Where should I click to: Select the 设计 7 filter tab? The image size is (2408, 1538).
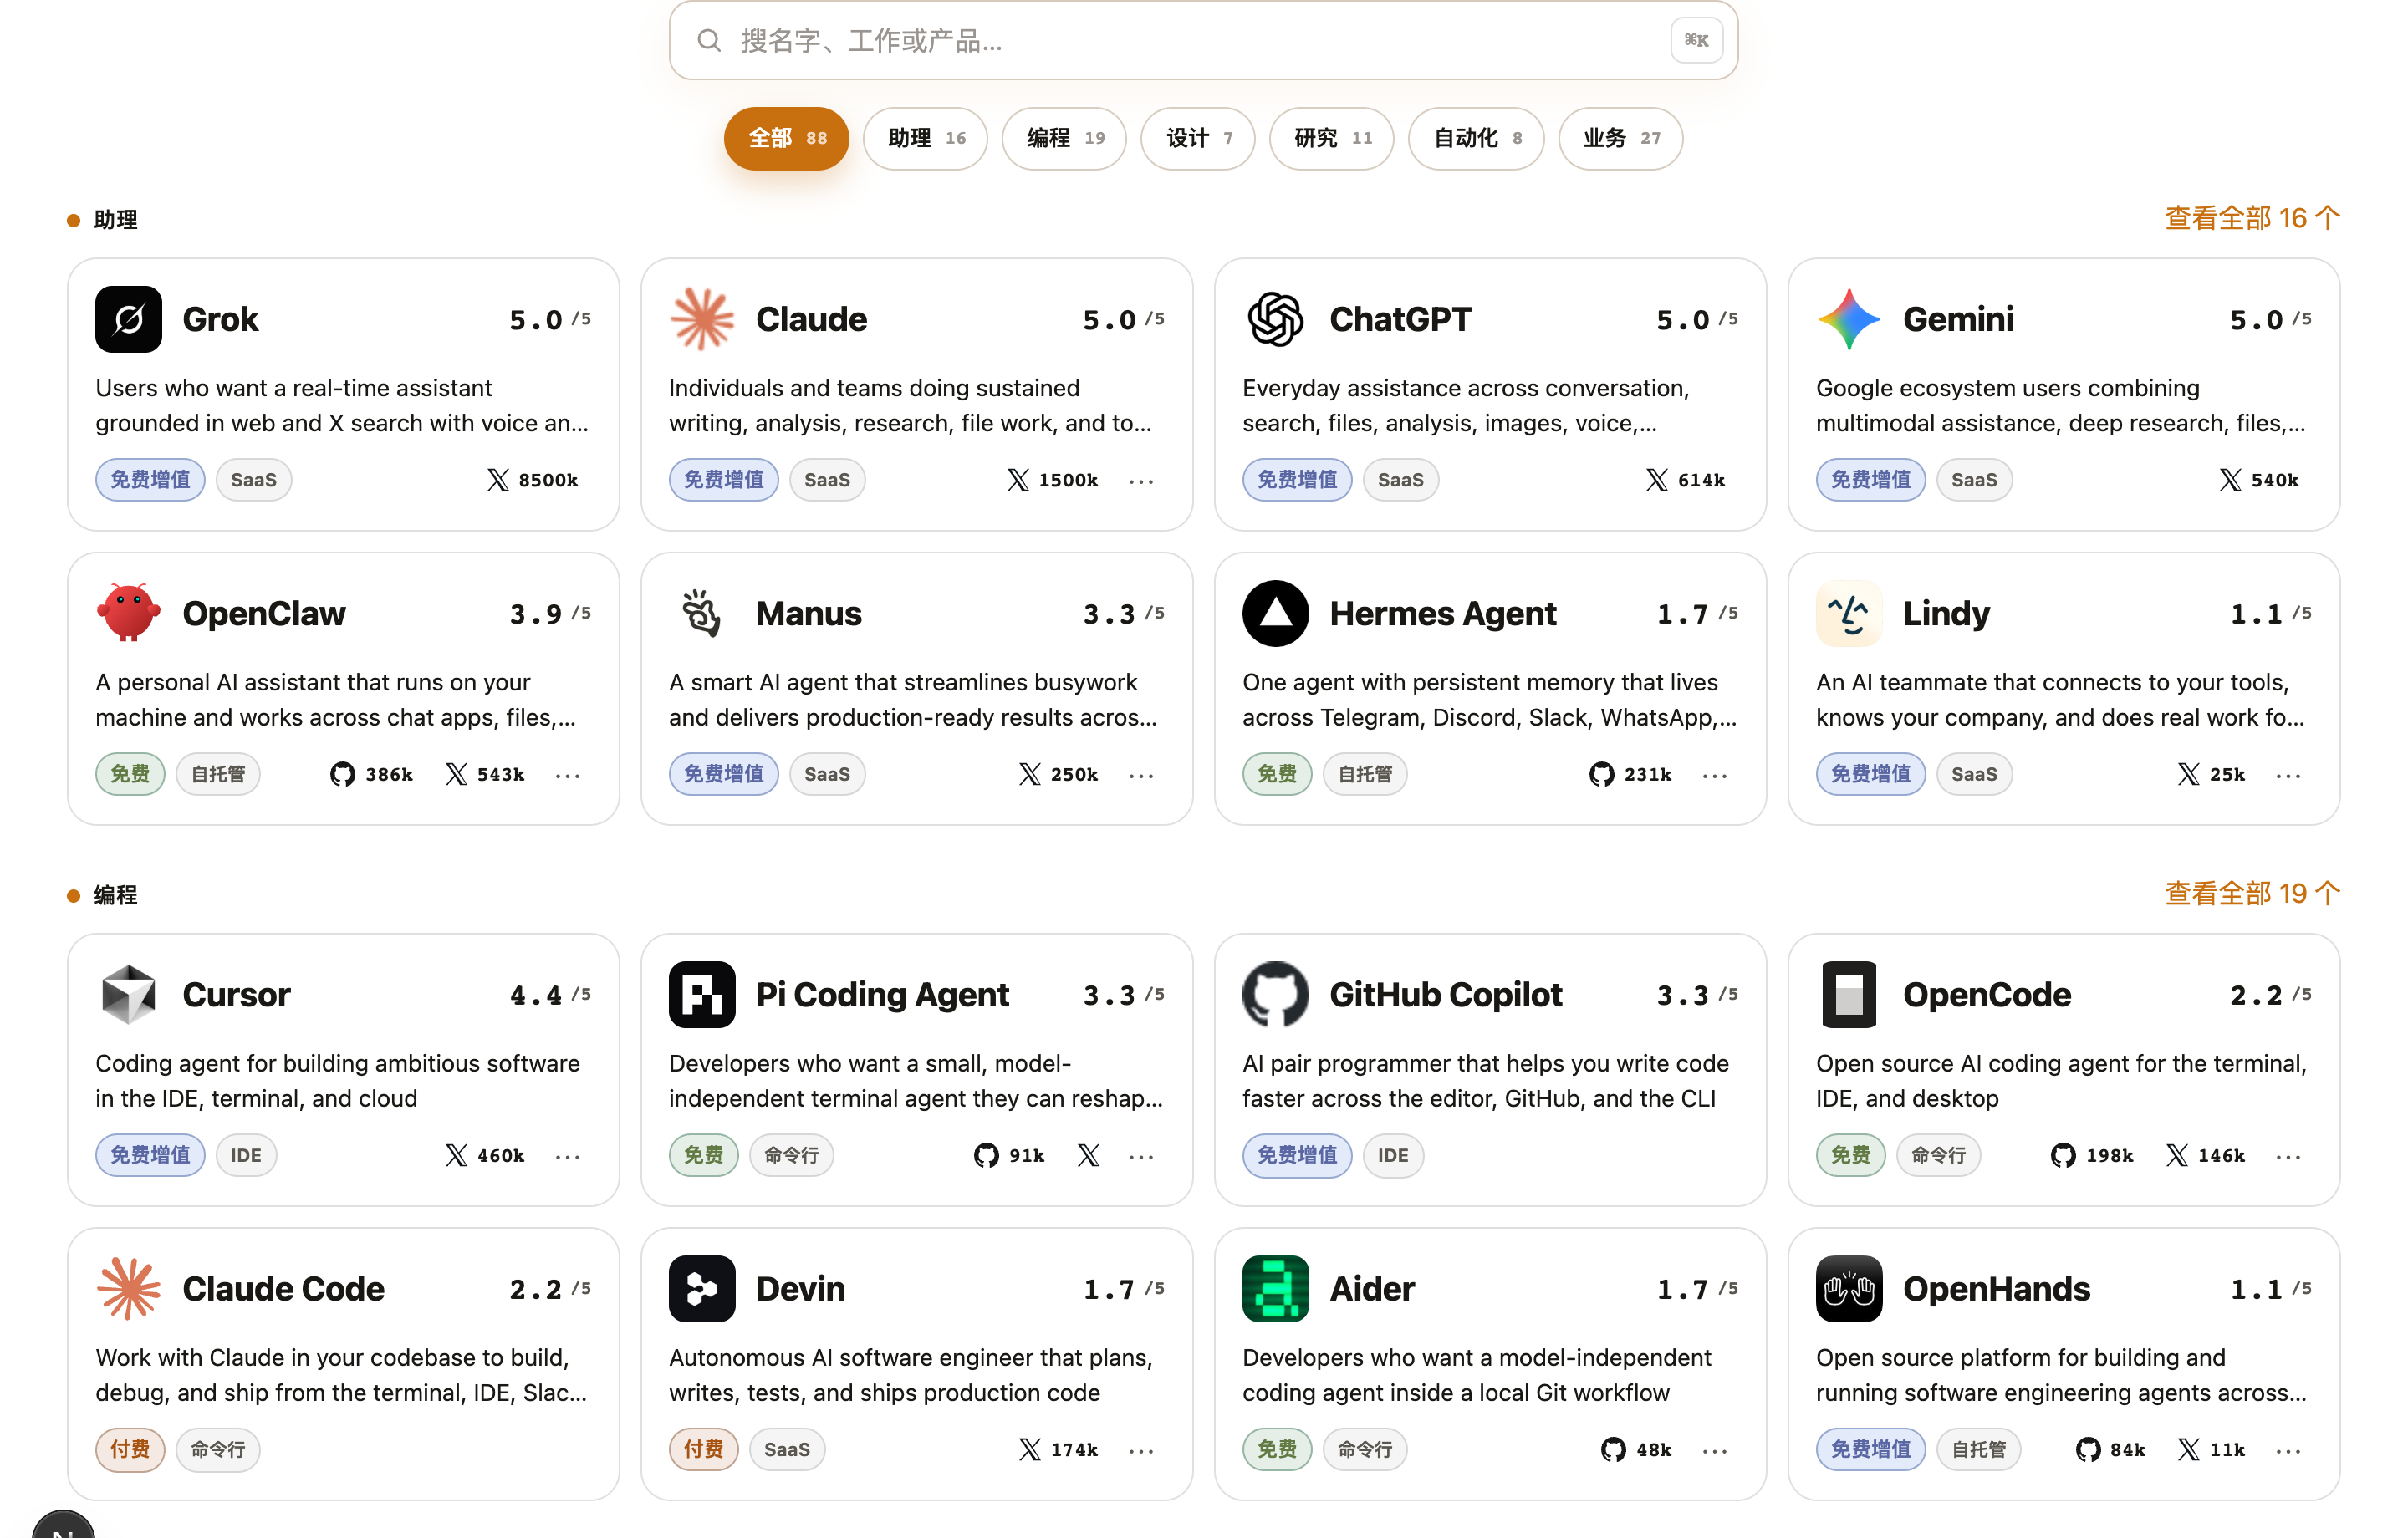[x=1198, y=138]
